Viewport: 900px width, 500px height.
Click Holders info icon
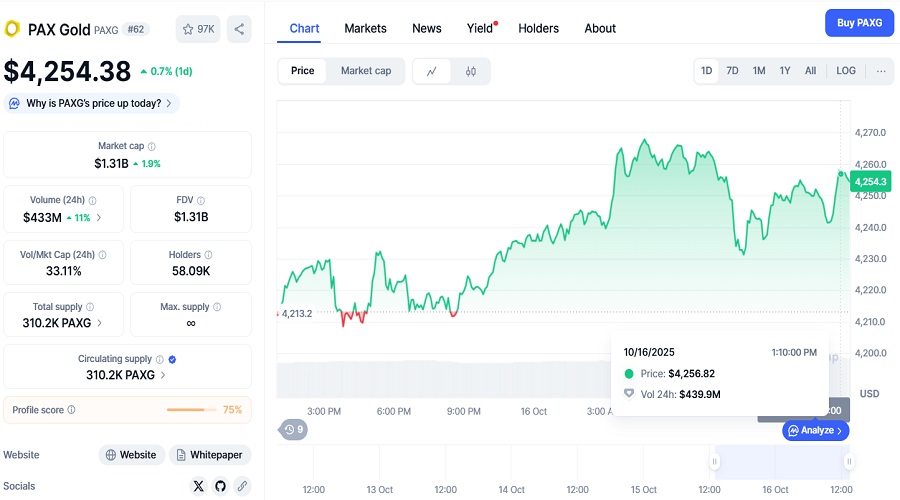click(208, 255)
